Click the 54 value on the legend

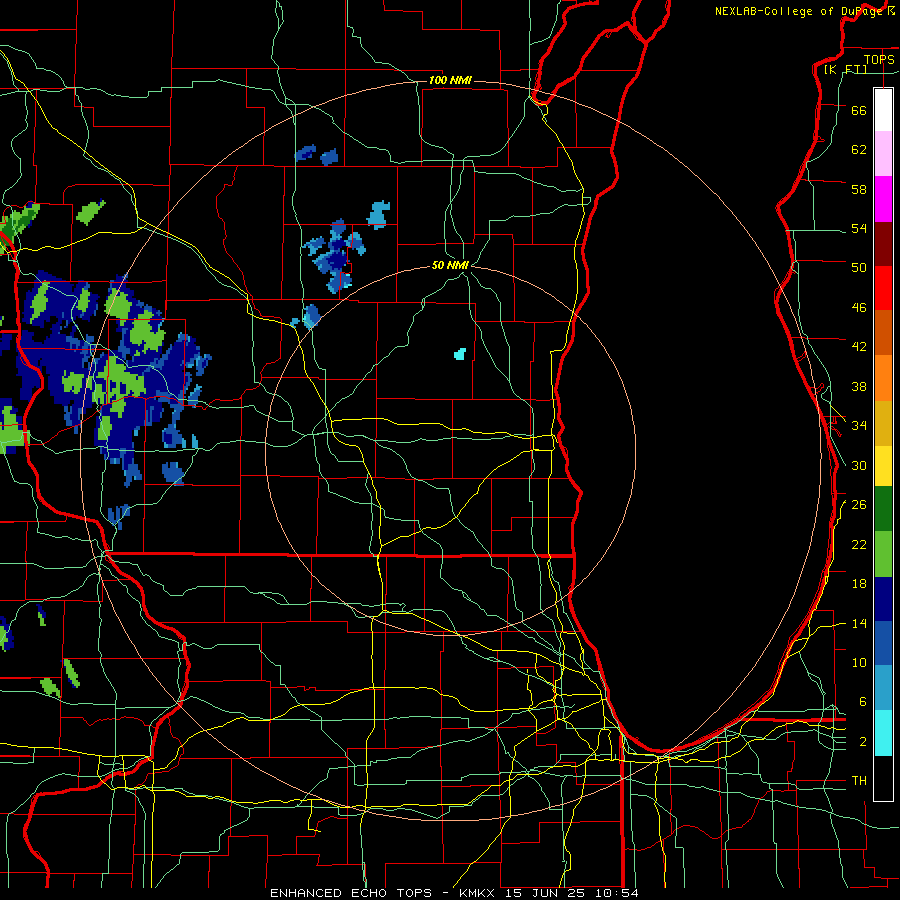click(x=859, y=228)
